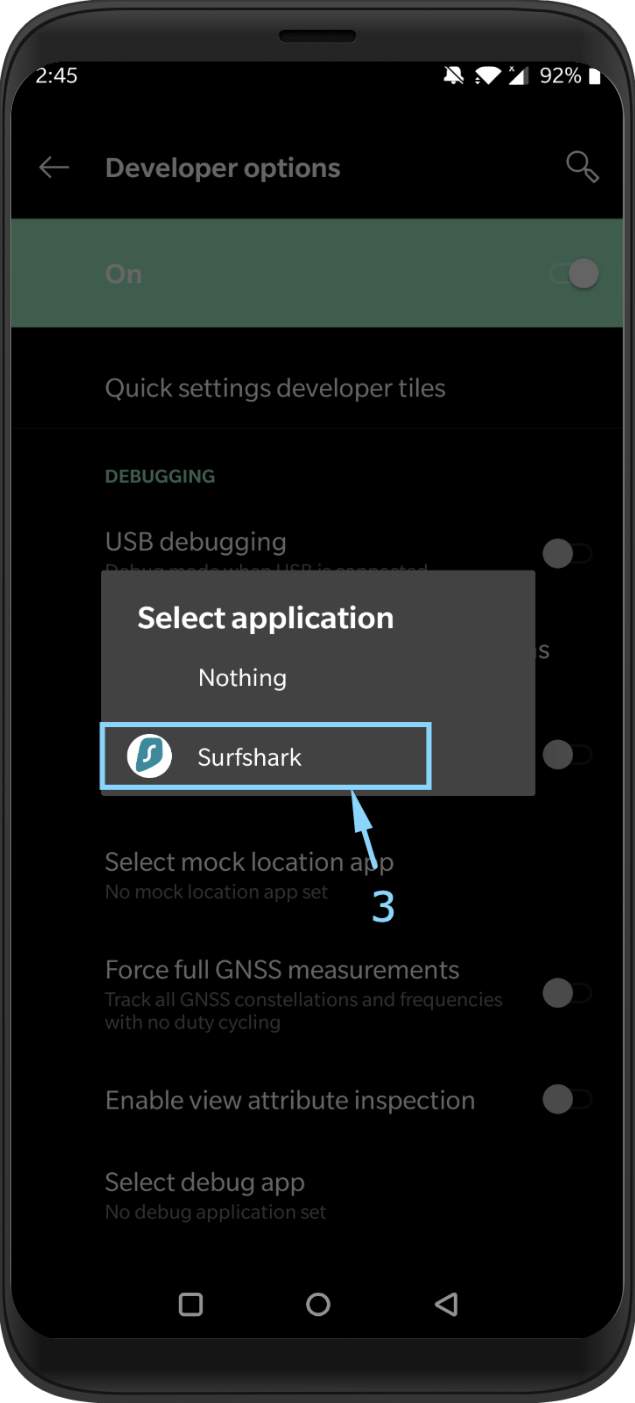Tap the Surfshark app icon
The image size is (635, 1403).
coord(150,756)
